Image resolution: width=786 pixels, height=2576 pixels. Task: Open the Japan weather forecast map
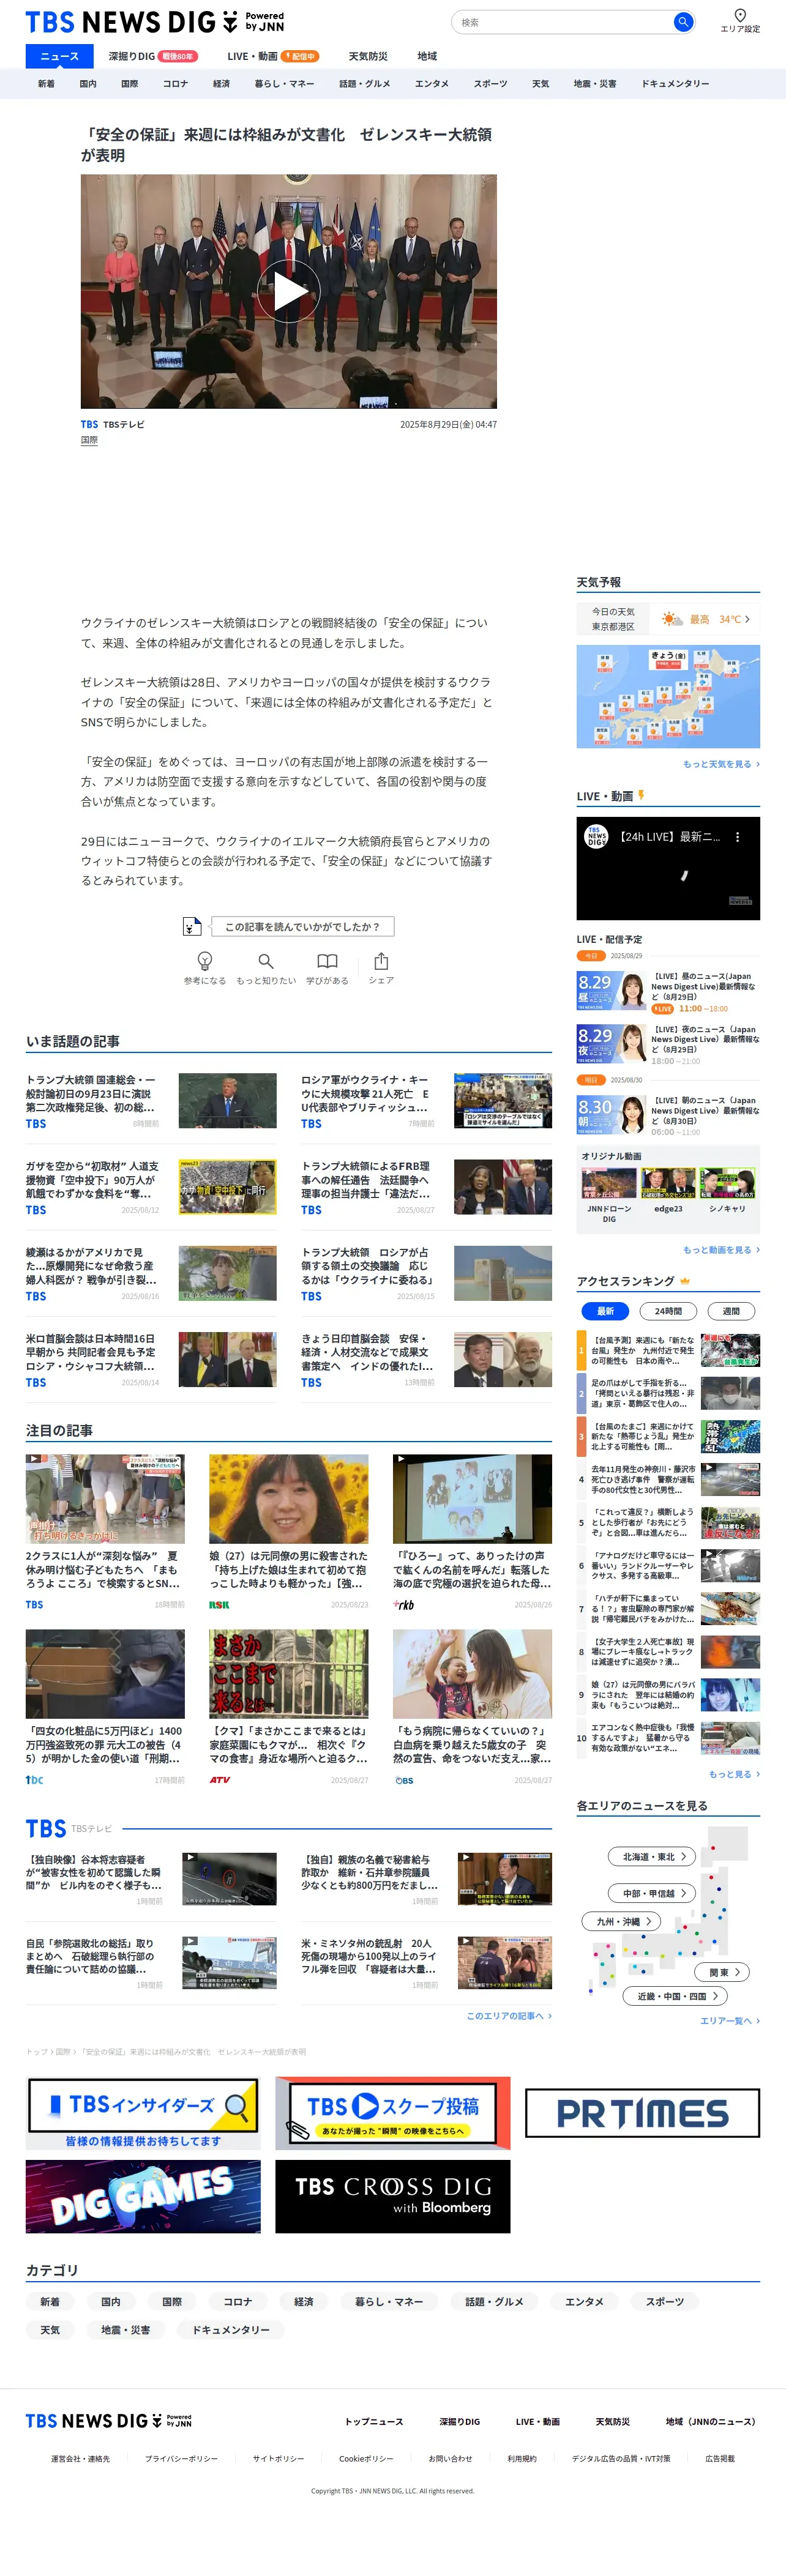point(668,696)
